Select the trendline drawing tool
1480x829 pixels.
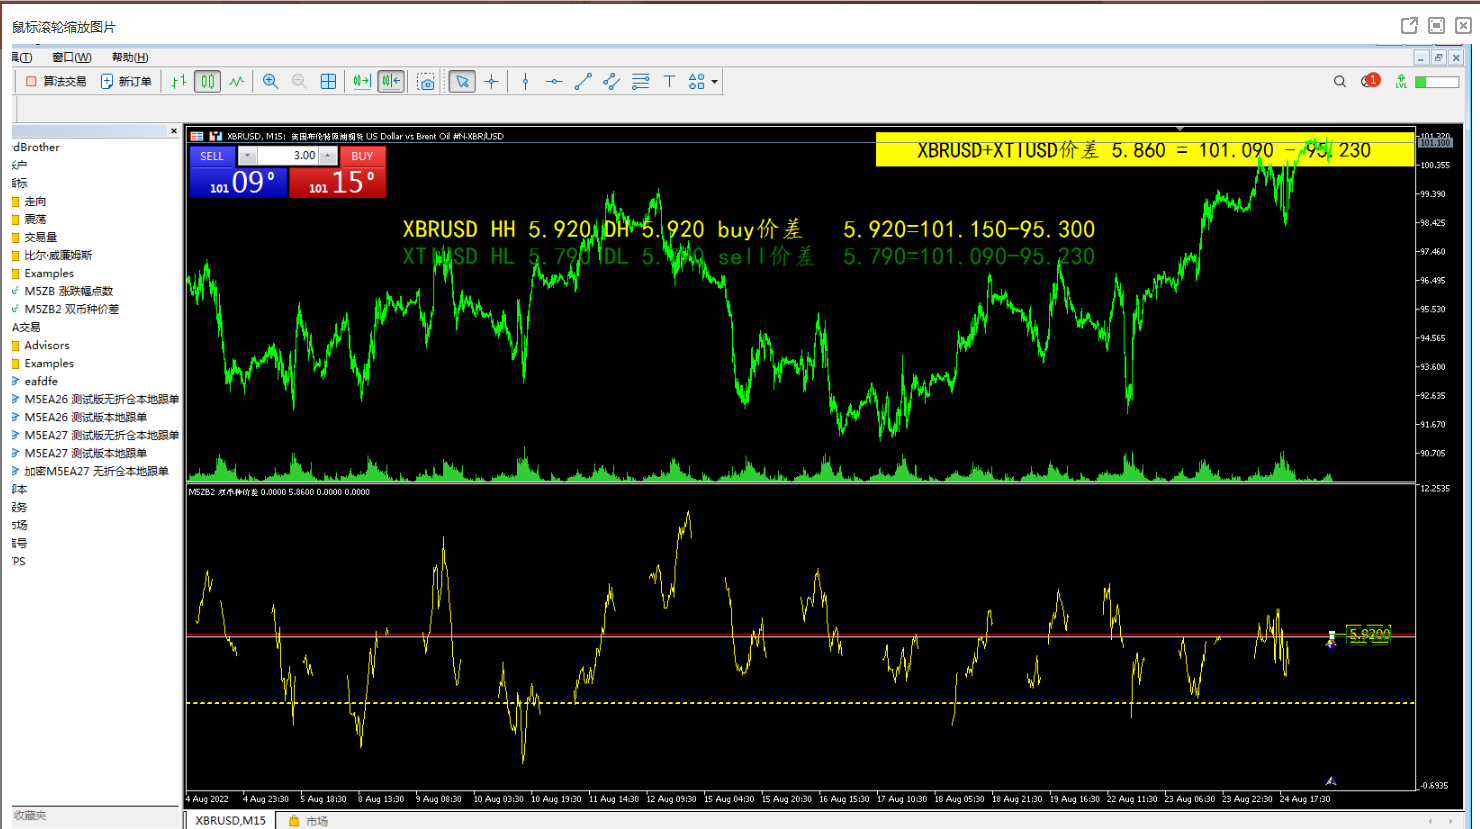point(583,81)
